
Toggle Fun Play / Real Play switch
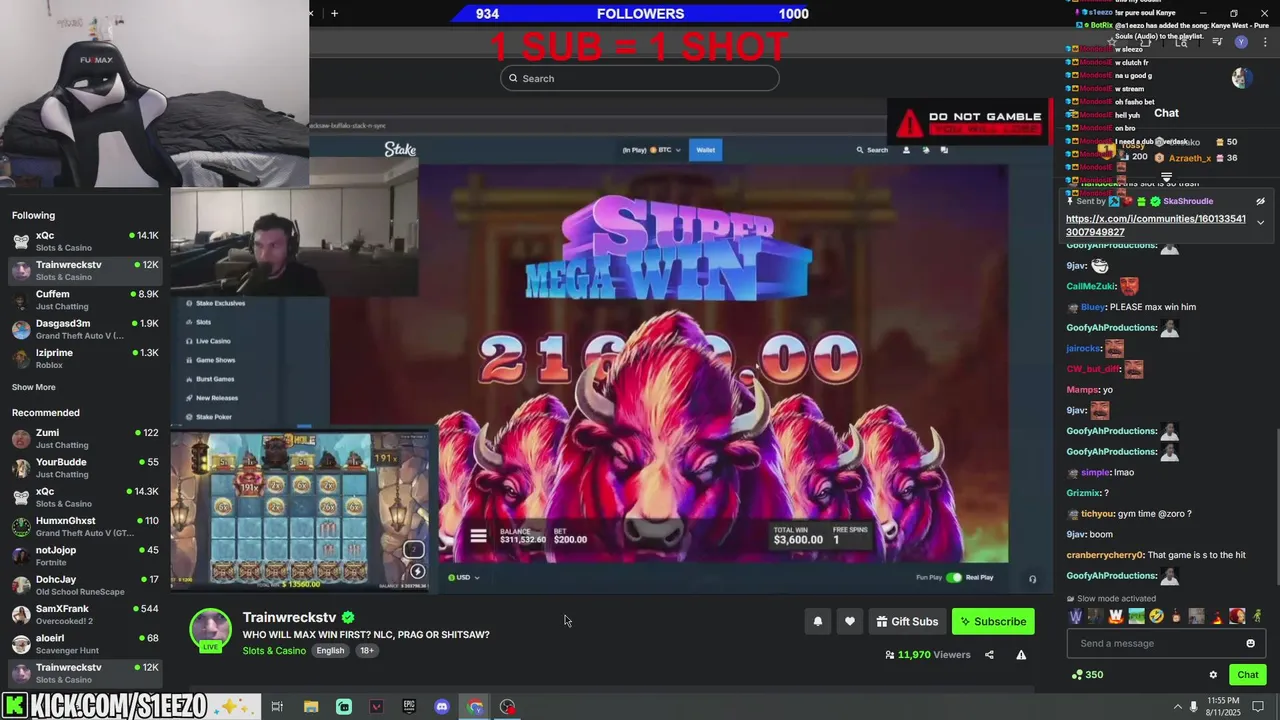[954, 577]
